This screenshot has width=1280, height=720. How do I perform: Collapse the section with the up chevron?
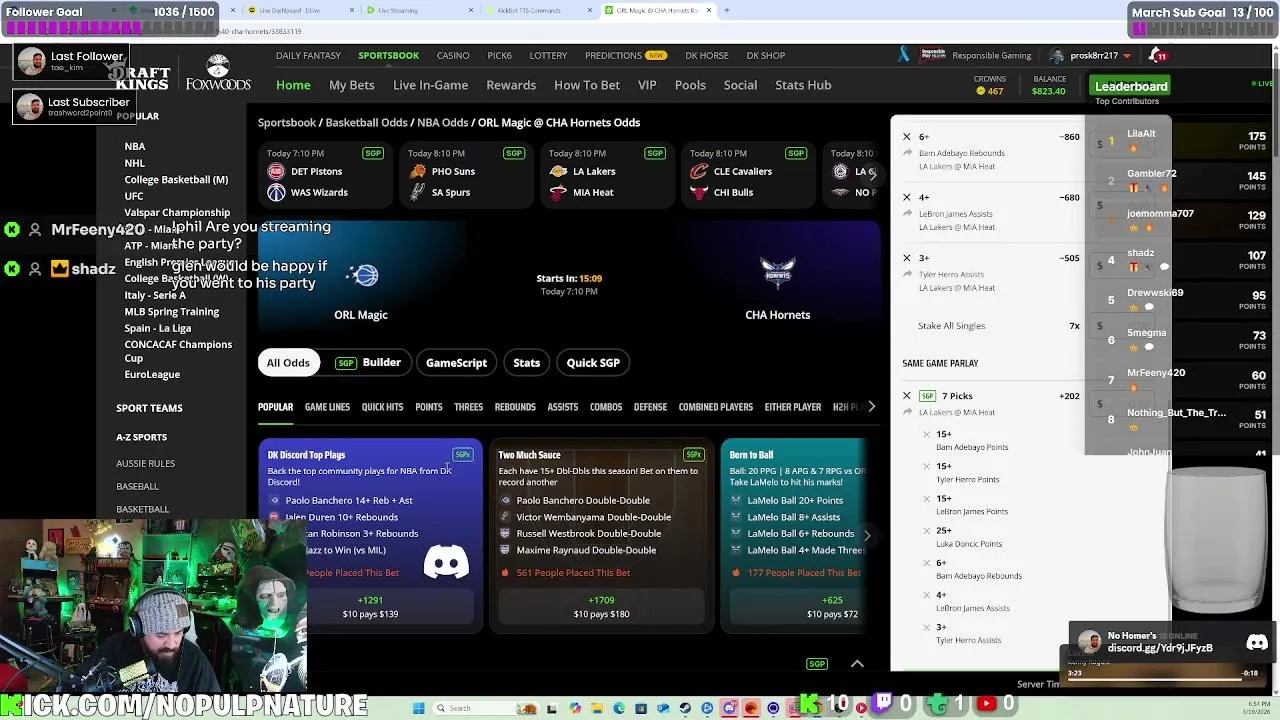pos(857,664)
